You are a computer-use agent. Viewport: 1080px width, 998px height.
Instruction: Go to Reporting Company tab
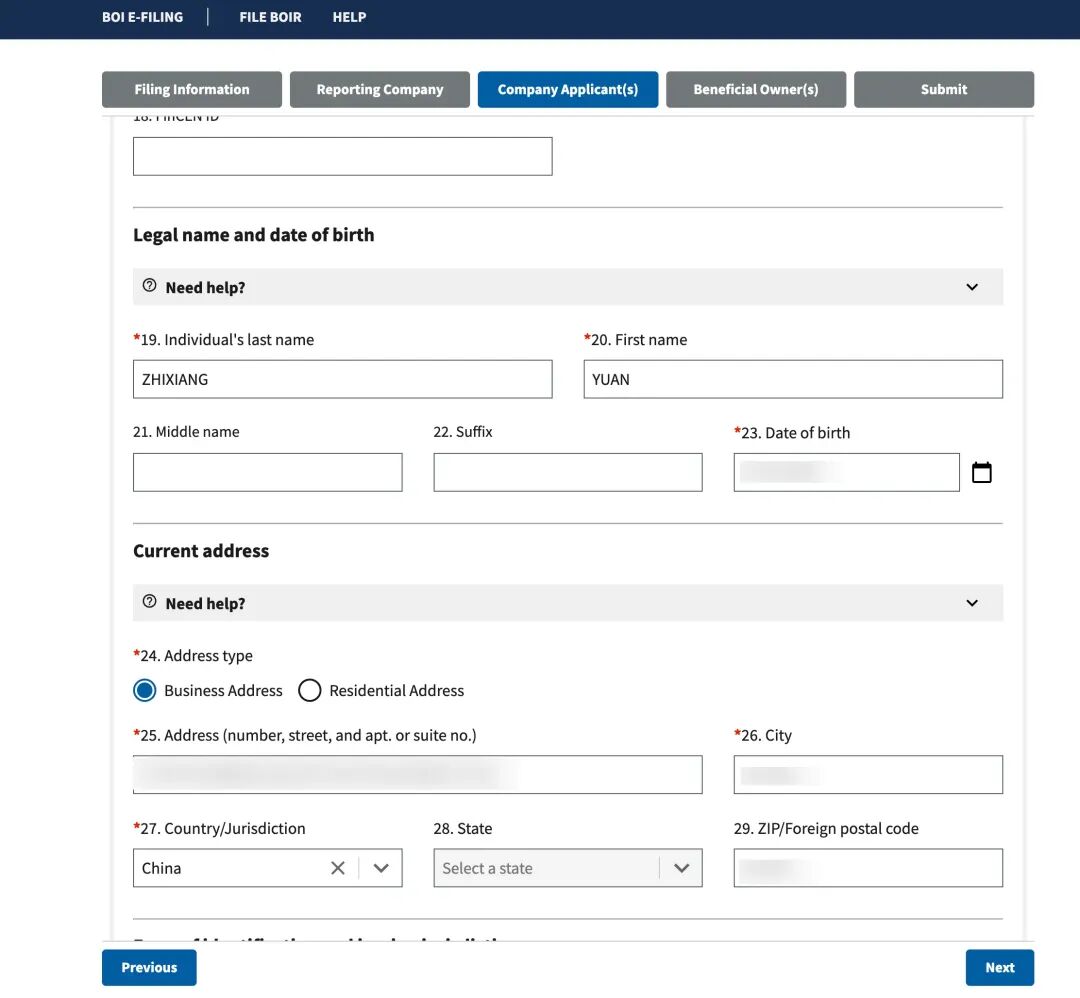tap(380, 89)
